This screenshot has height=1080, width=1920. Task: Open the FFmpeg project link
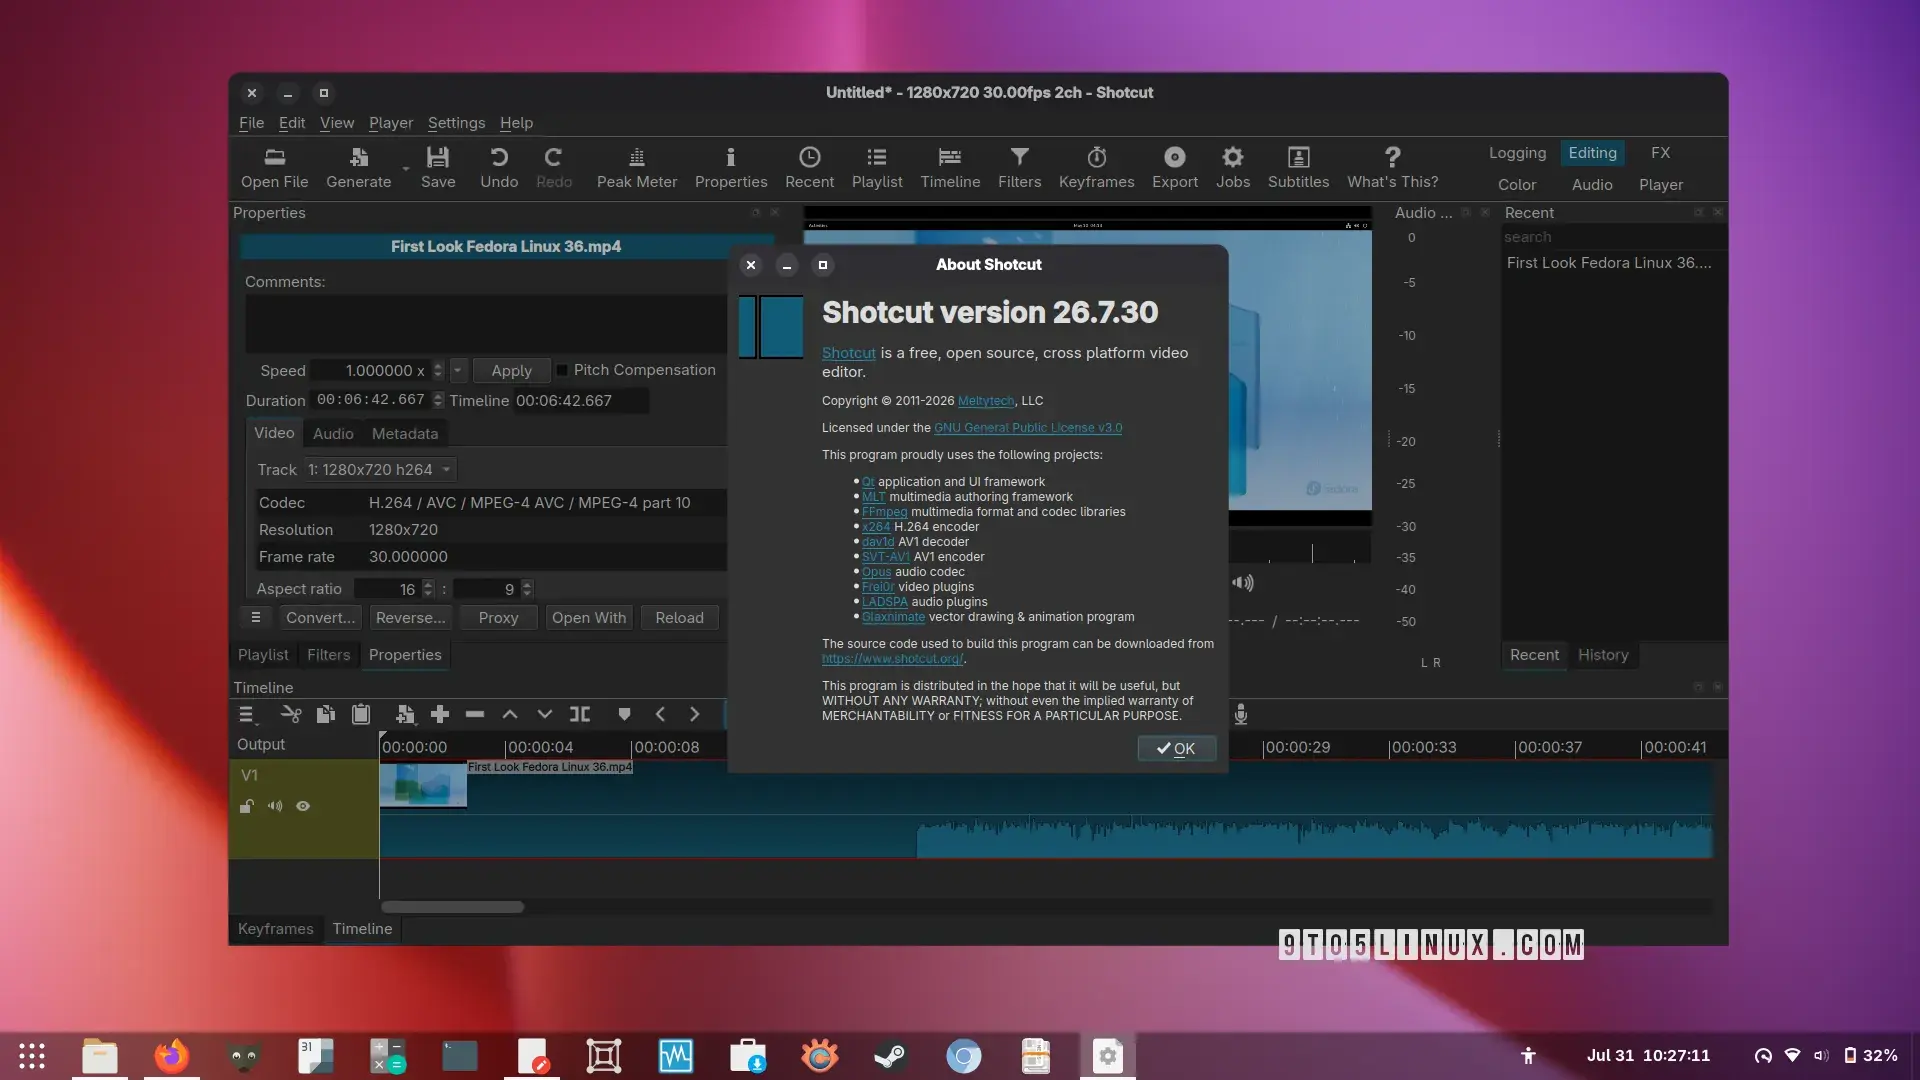pyautogui.click(x=884, y=512)
